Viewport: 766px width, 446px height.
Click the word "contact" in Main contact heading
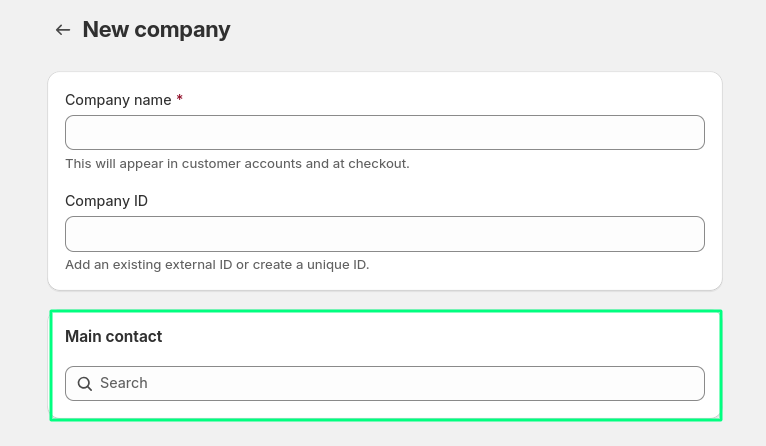[135, 337]
